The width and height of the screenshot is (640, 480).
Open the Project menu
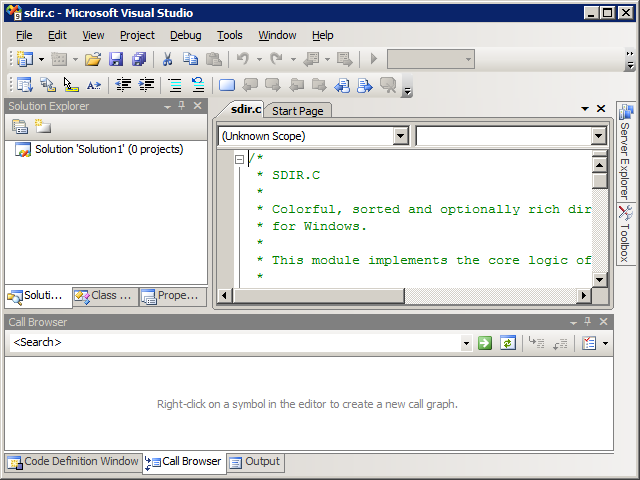(137, 36)
